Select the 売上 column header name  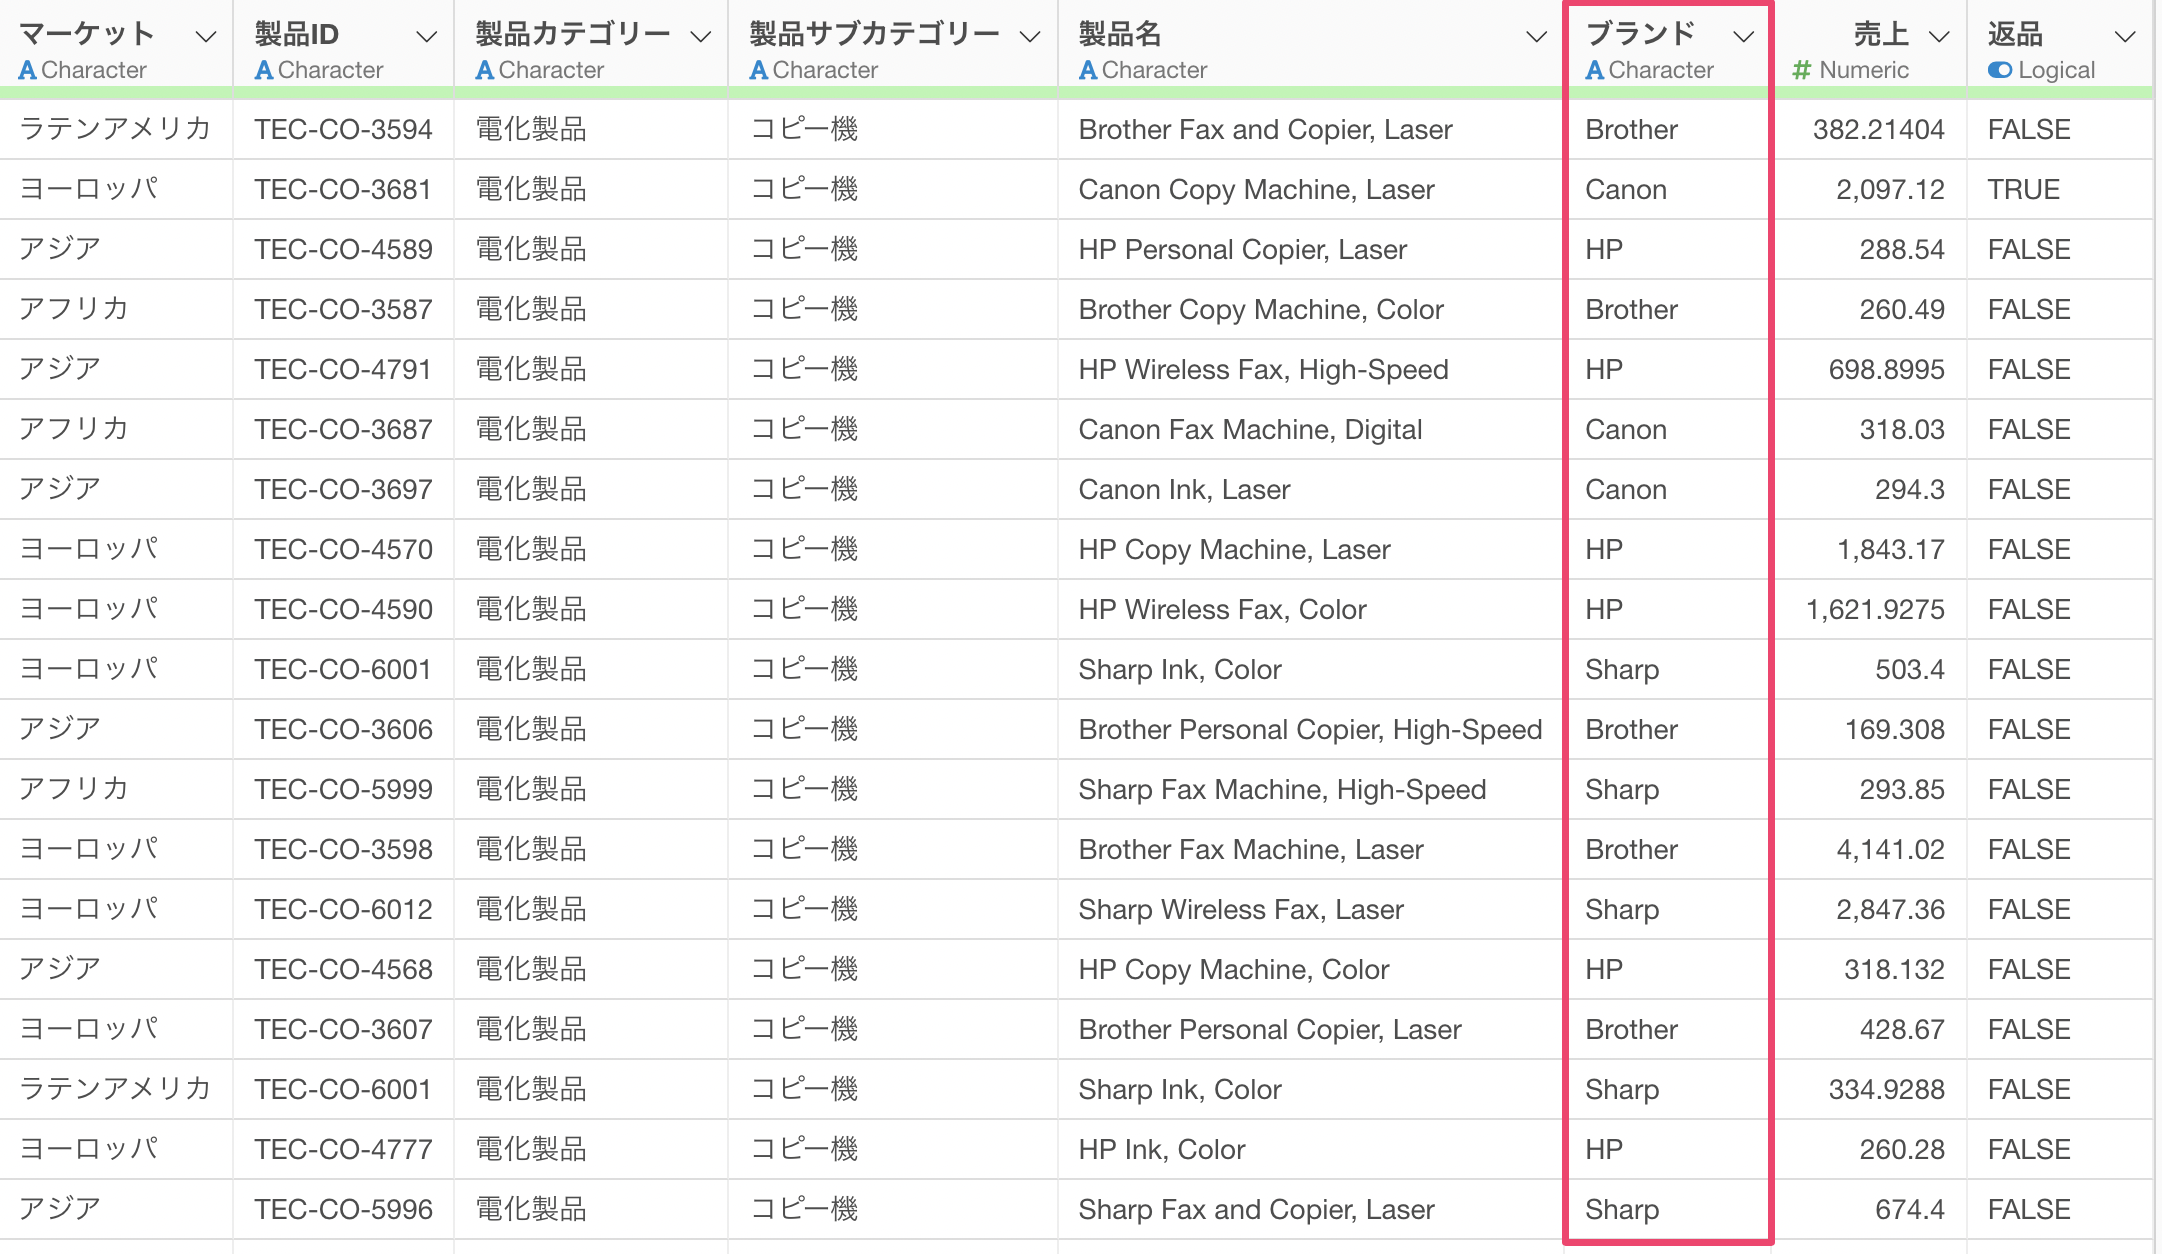(1881, 34)
